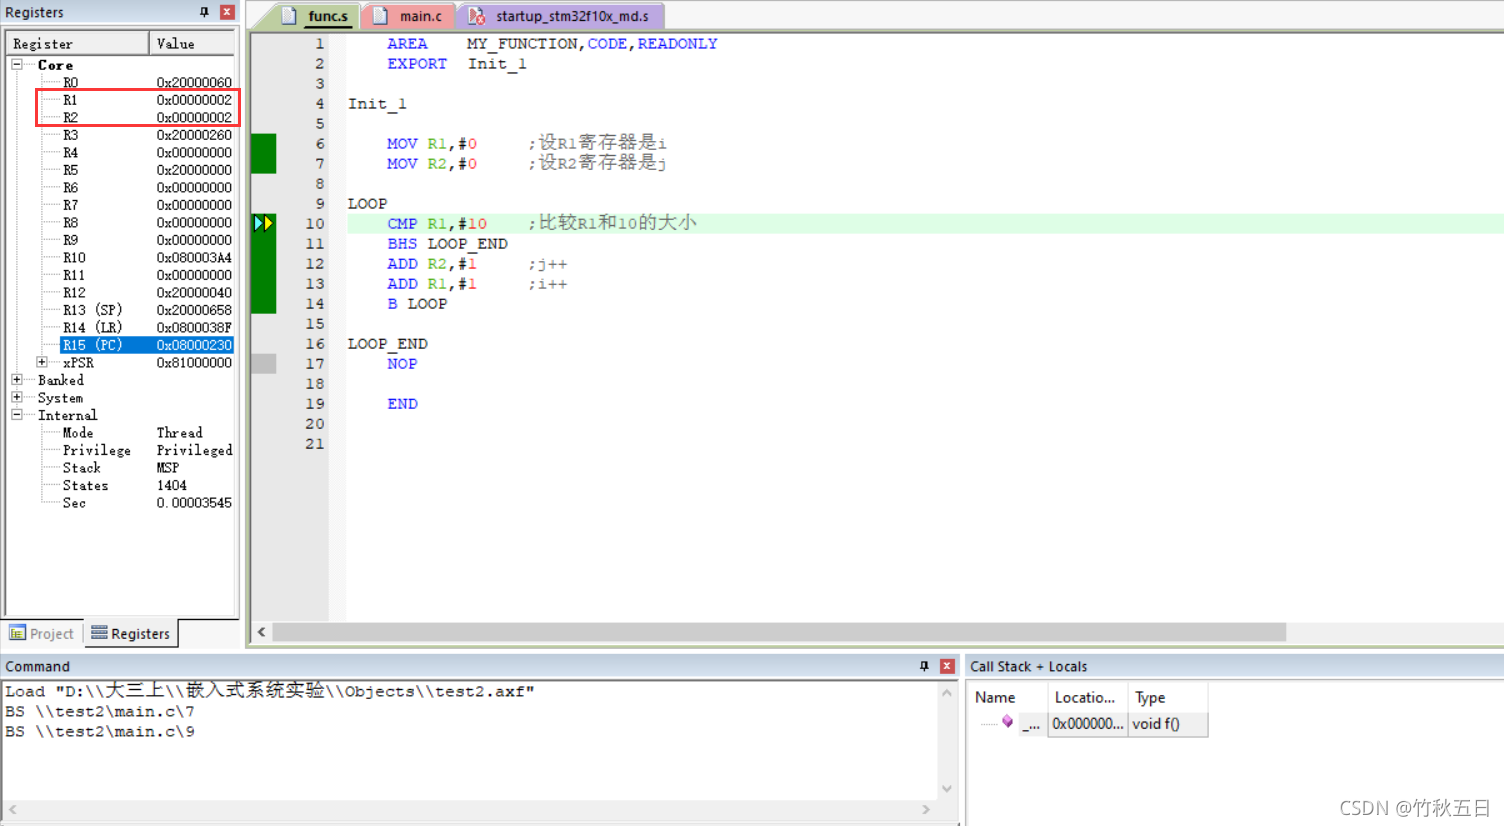Close the Command panel
This screenshot has width=1504, height=826.
pos(947,666)
